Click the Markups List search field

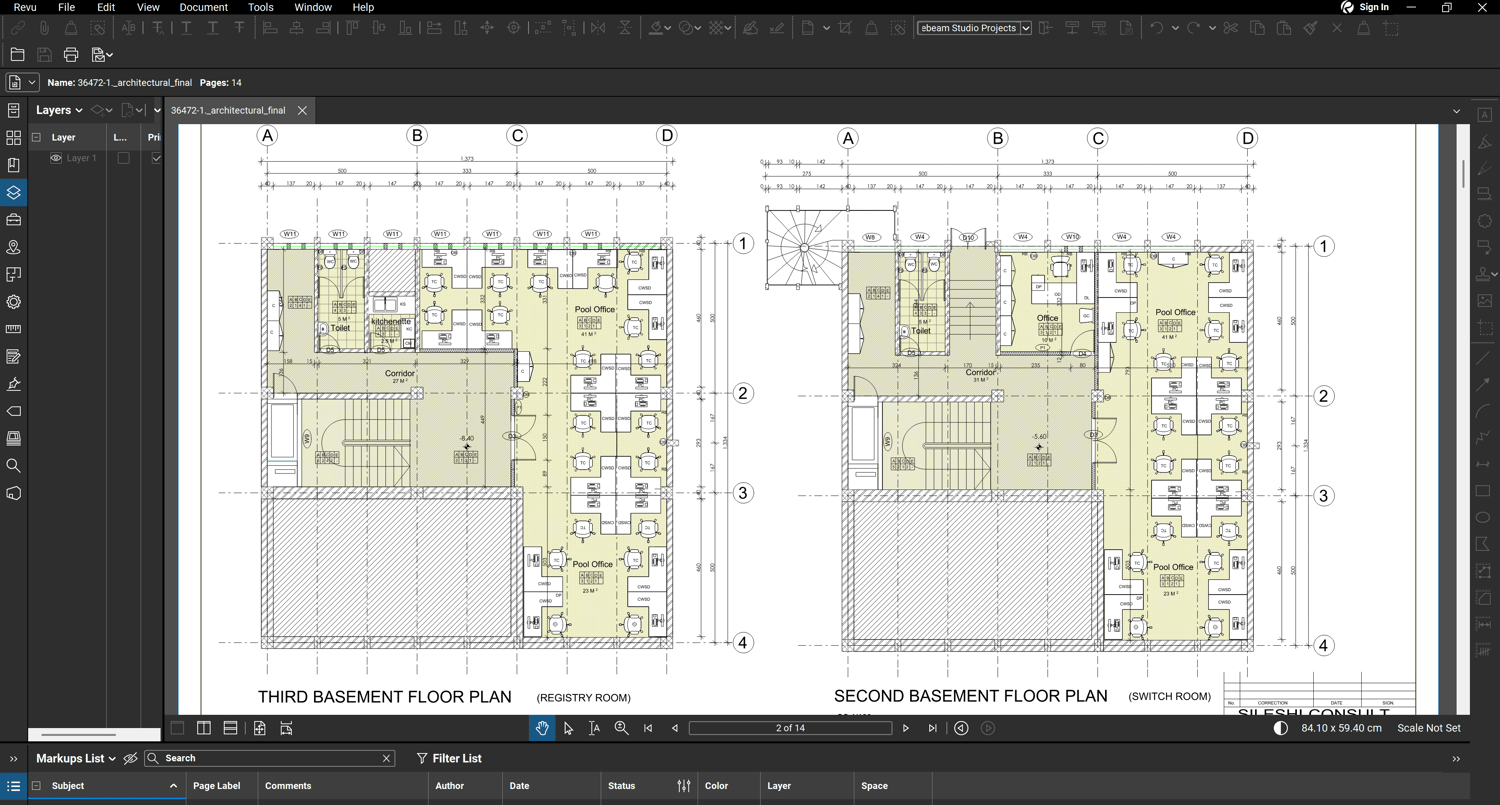tap(270, 758)
